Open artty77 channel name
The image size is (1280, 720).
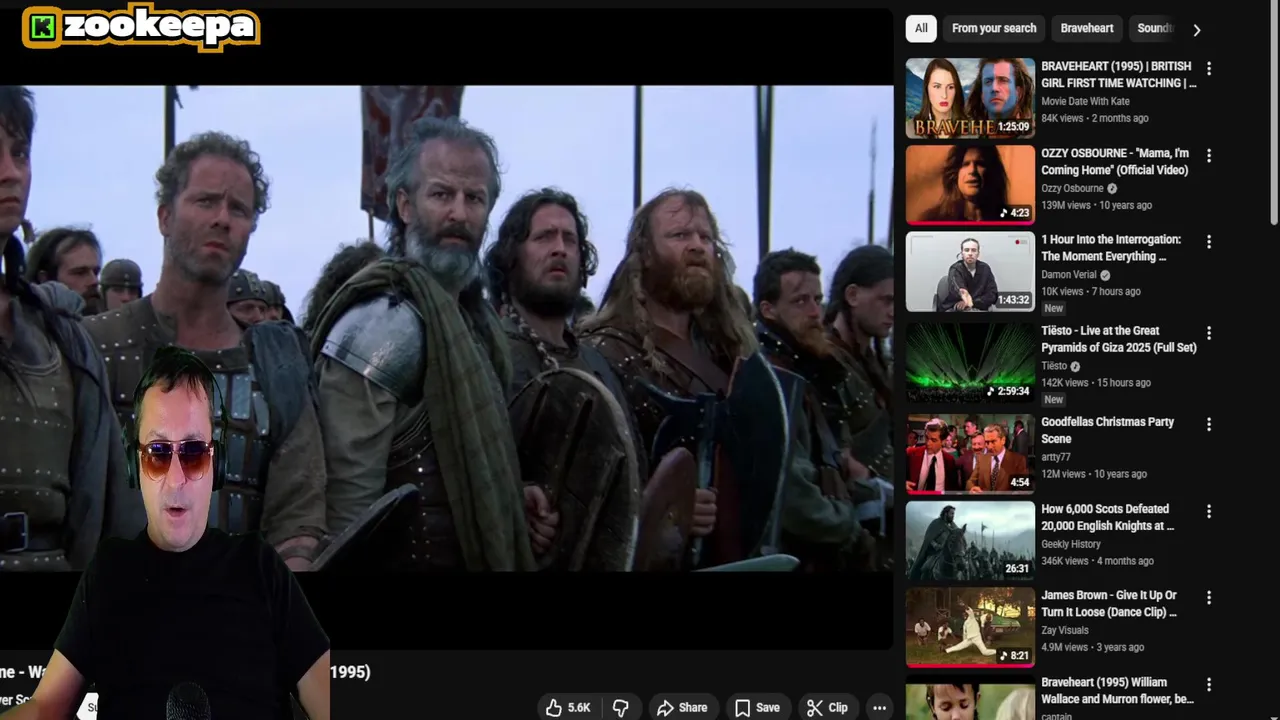(x=1056, y=457)
